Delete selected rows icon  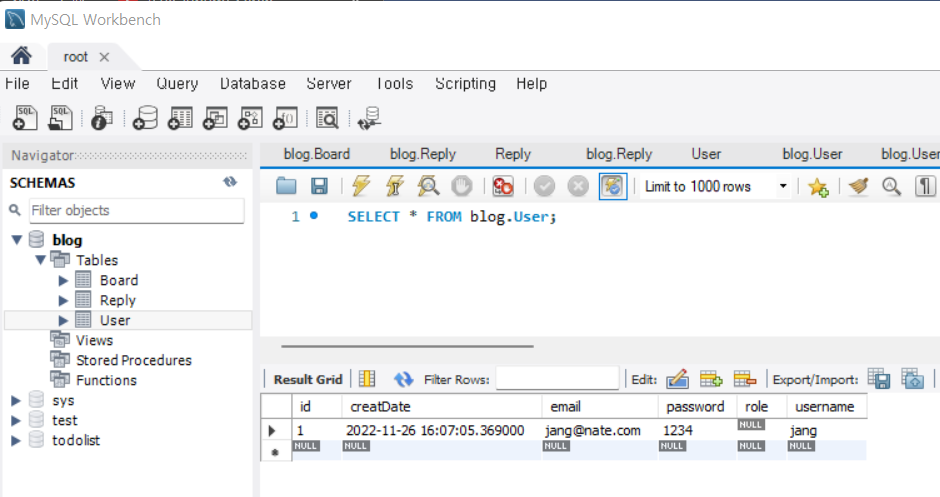(745, 379)
